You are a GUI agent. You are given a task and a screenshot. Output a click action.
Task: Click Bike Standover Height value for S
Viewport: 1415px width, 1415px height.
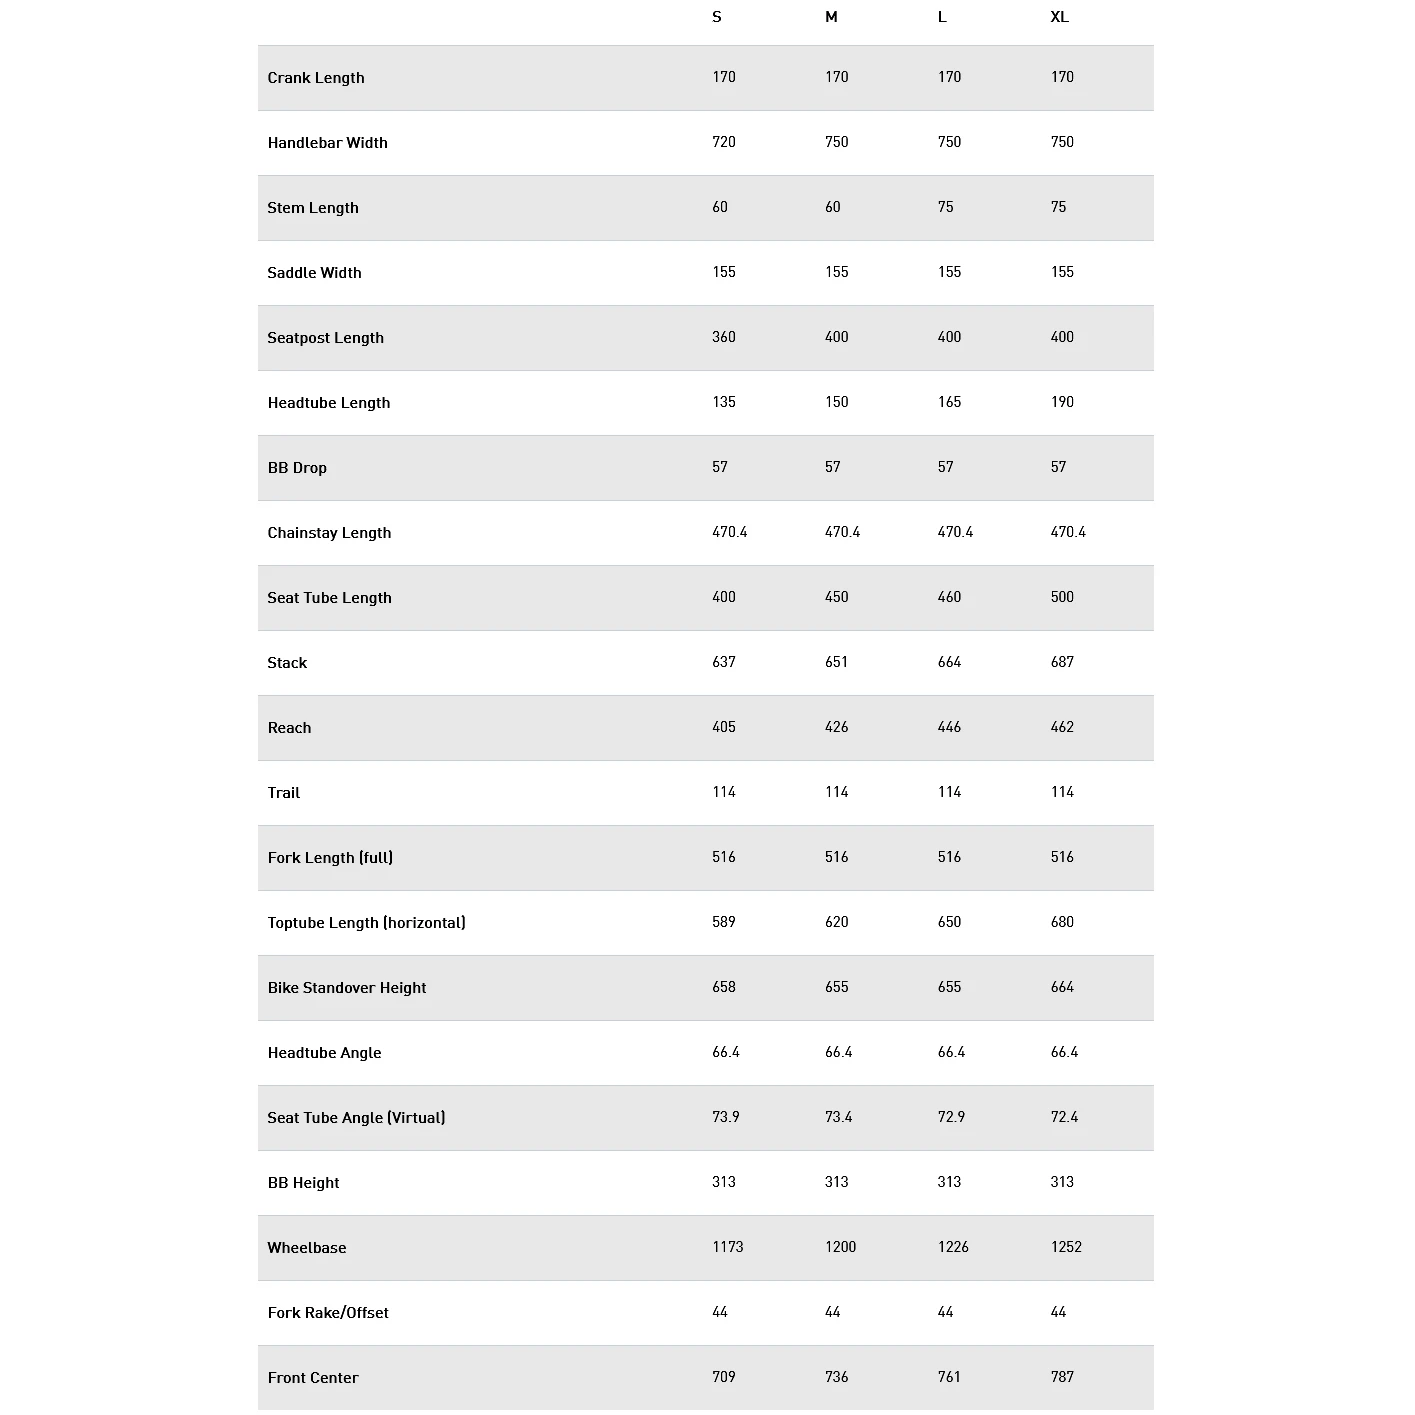(x=724, y=987)
